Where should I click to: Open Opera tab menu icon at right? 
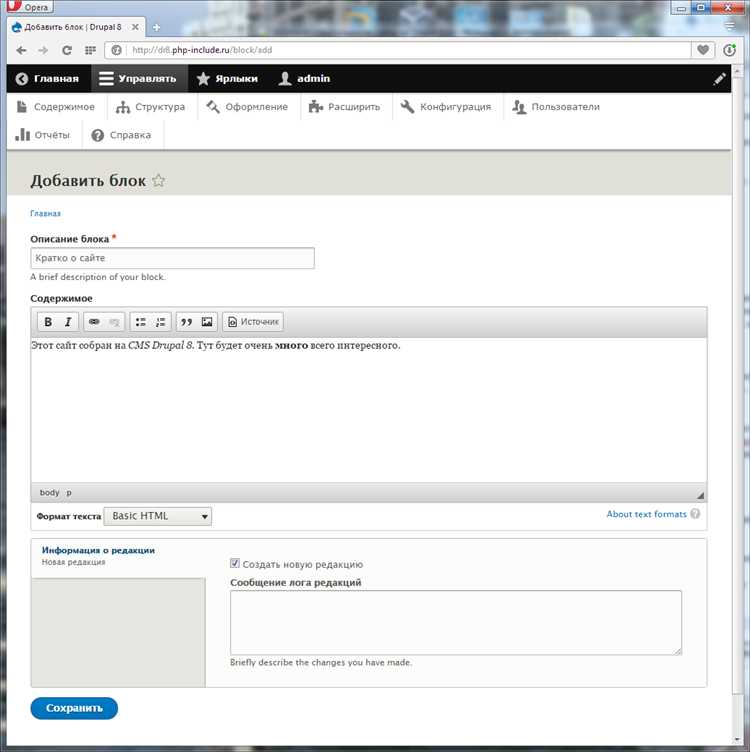[729, 26]
